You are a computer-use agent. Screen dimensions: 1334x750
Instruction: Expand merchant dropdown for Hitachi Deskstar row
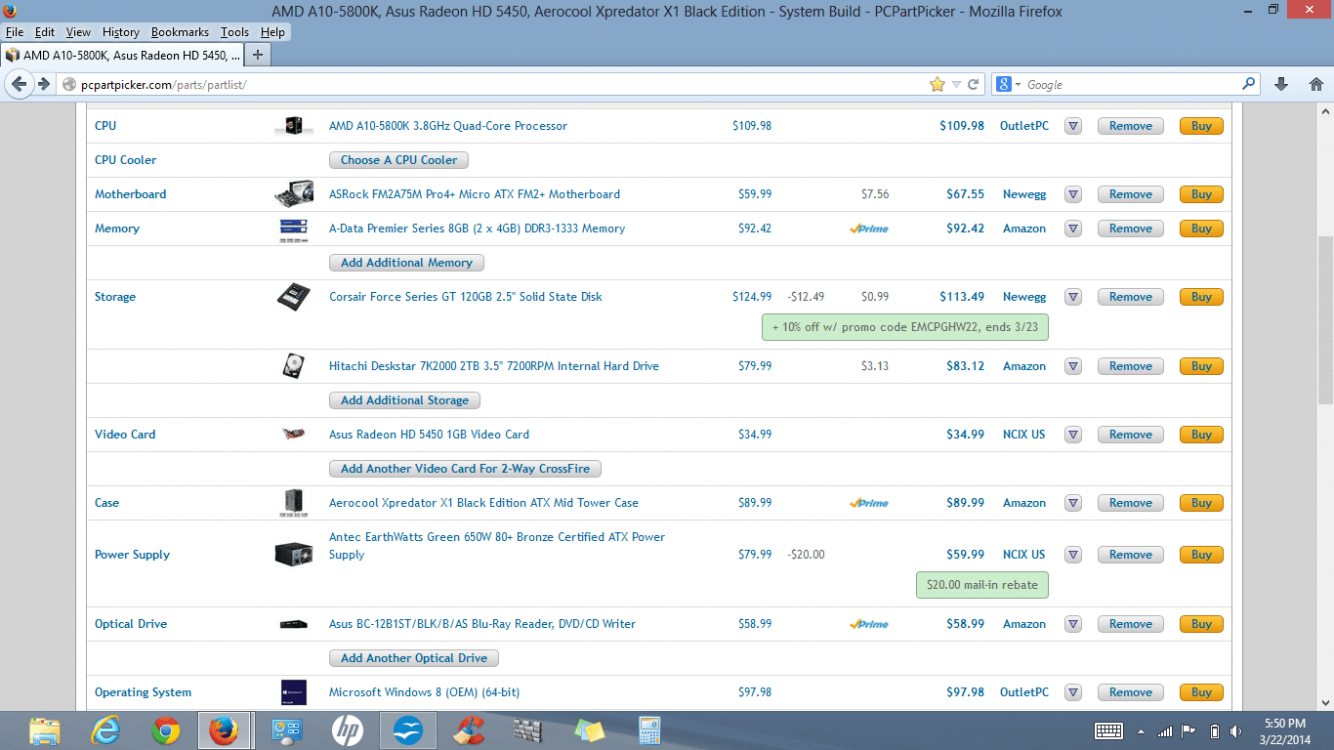[x=1073, y=366]
